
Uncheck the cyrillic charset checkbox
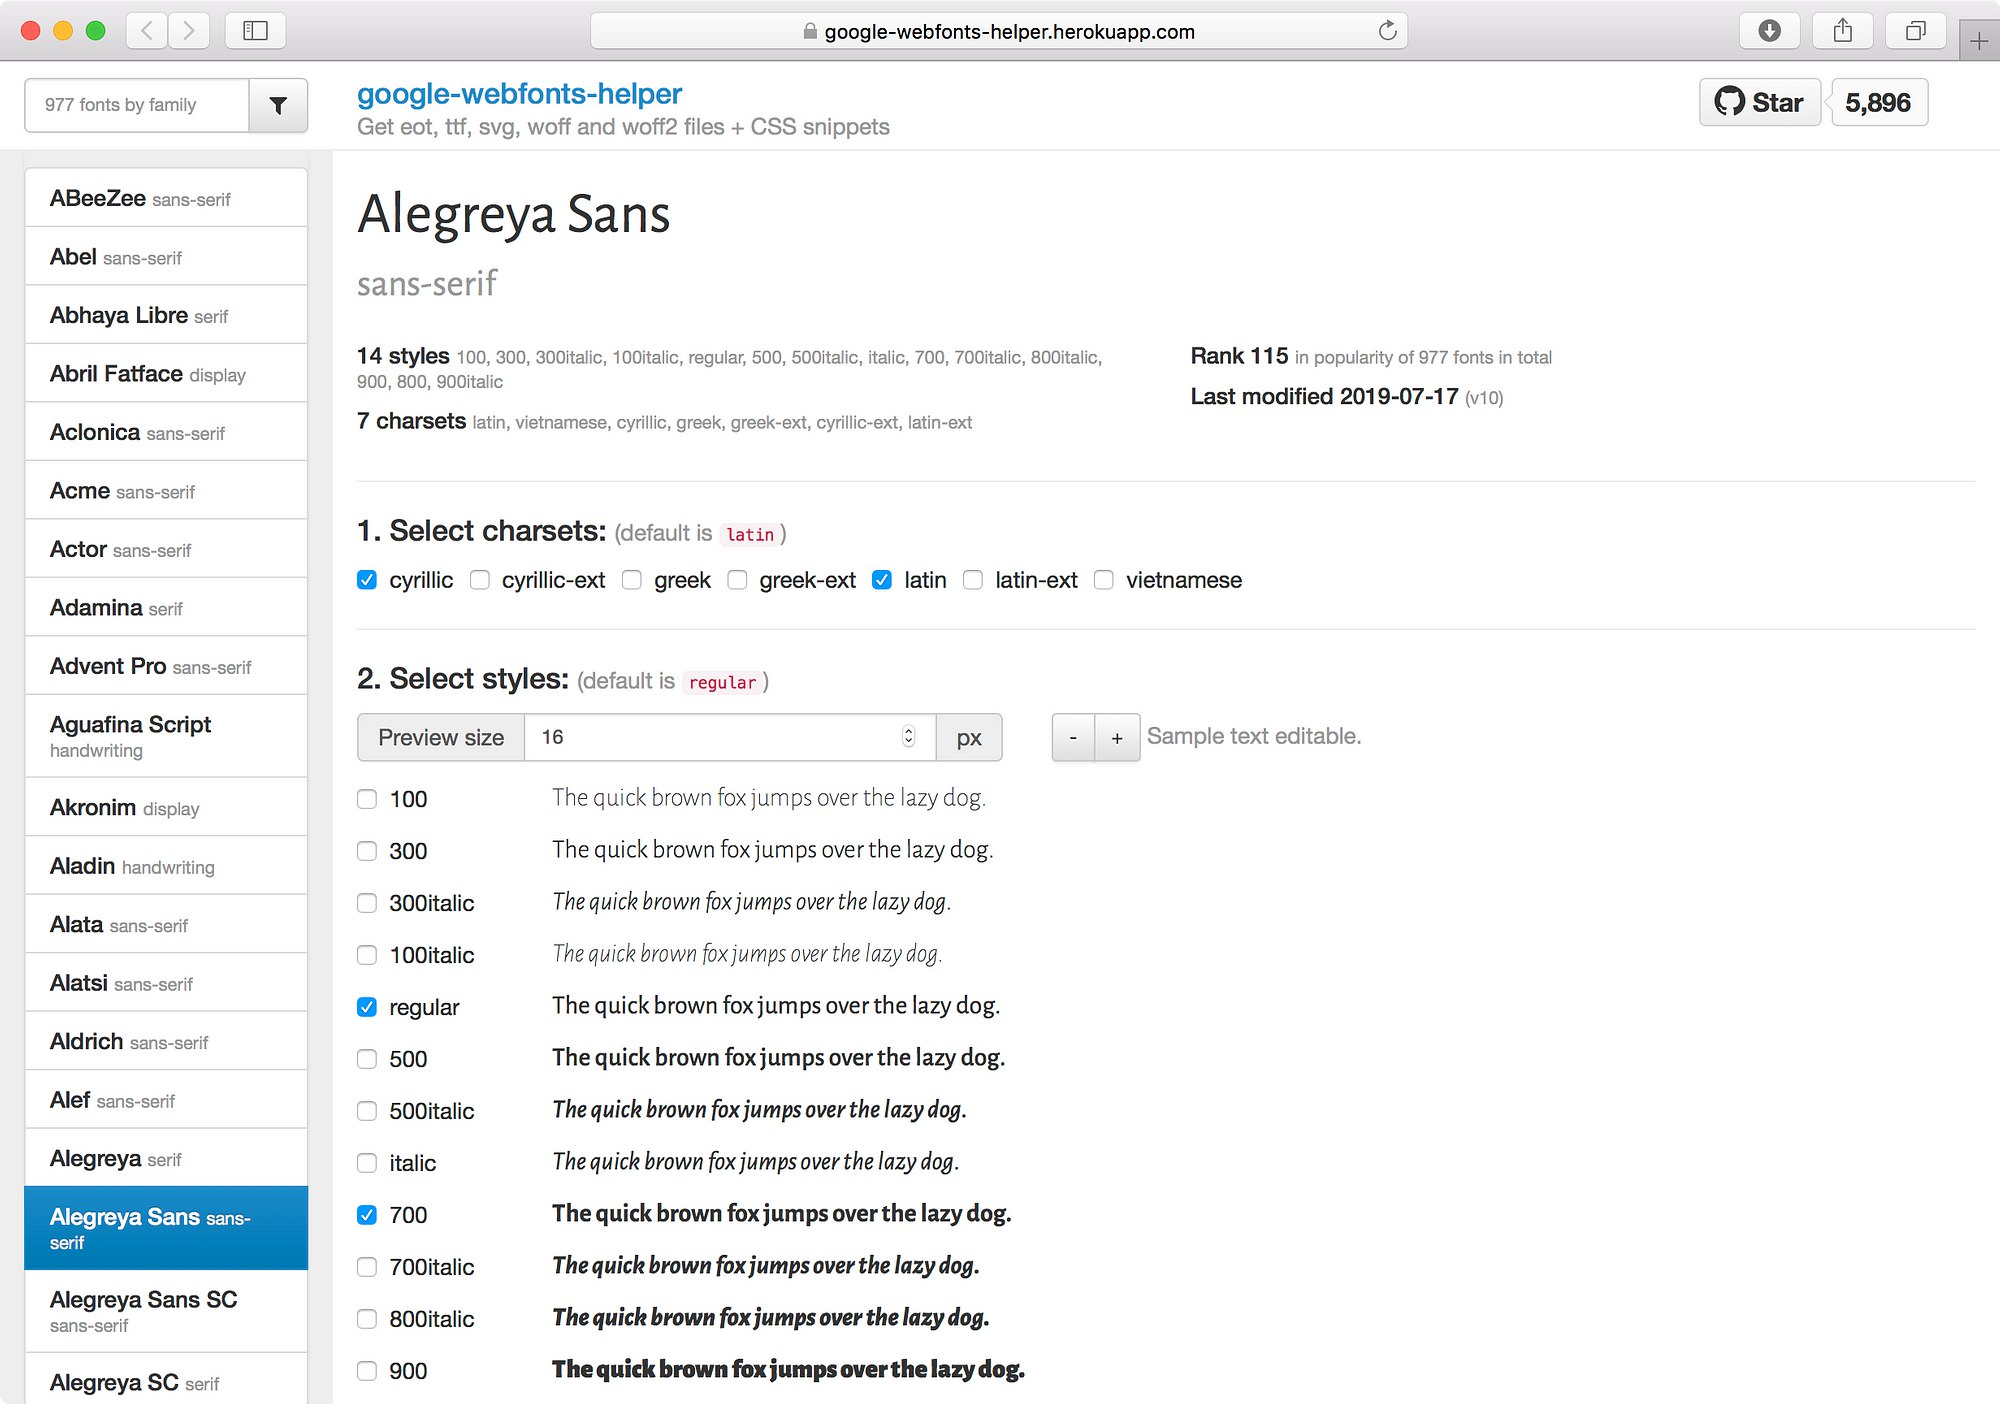pos(367,580)
